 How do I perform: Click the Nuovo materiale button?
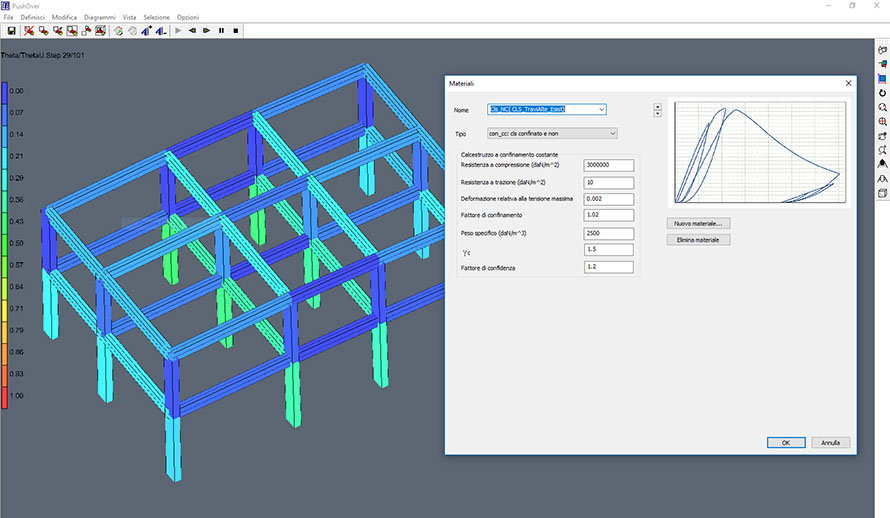coord(699,223)
